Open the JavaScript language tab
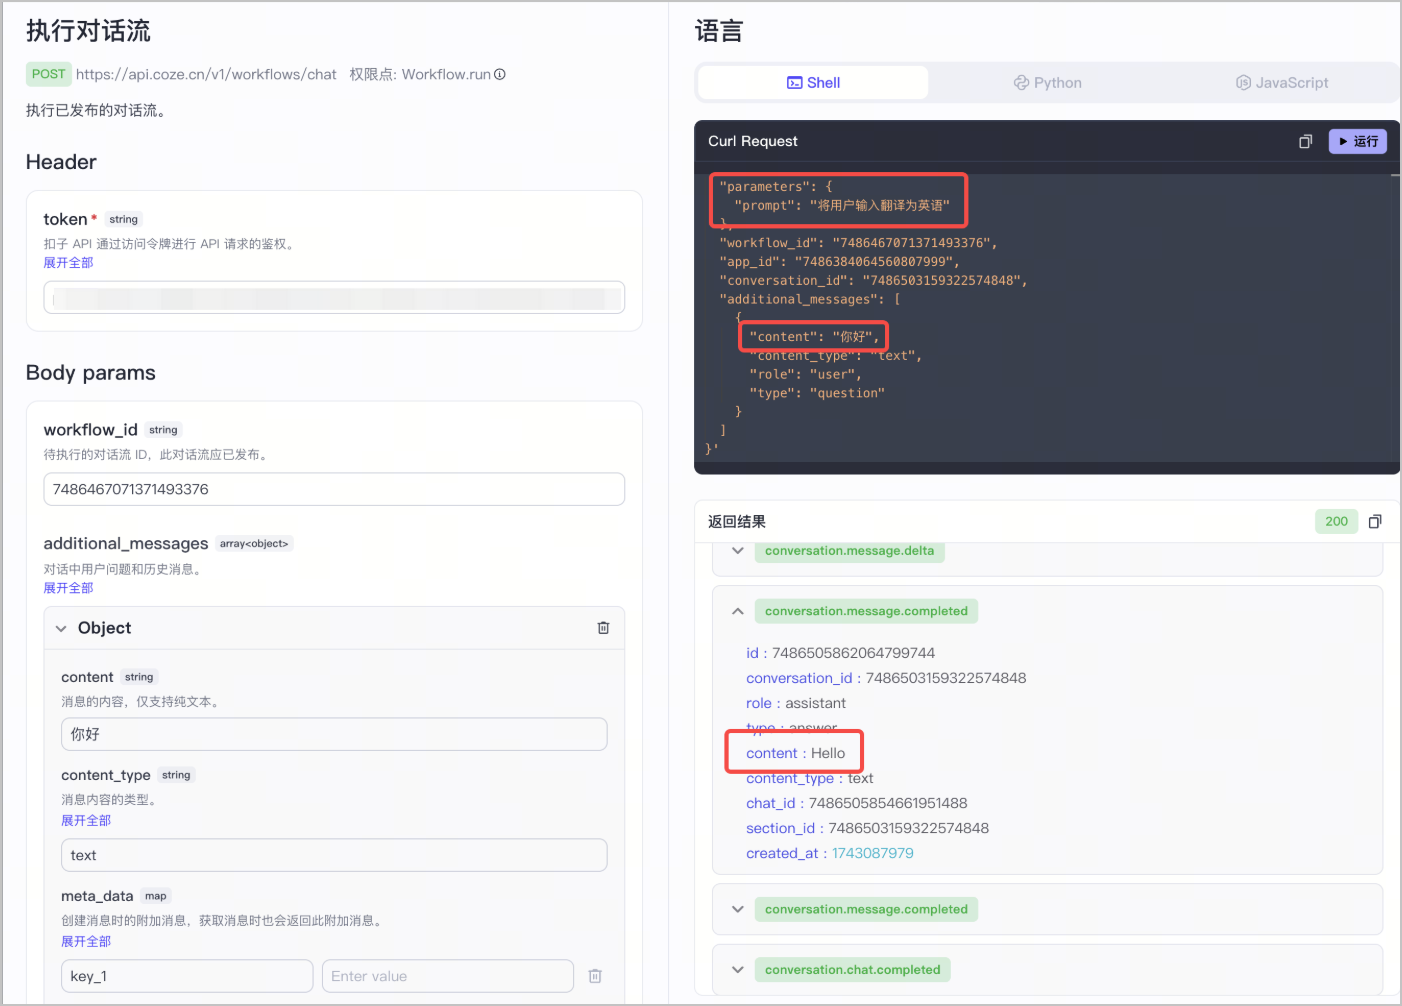 pos(1282,83)
